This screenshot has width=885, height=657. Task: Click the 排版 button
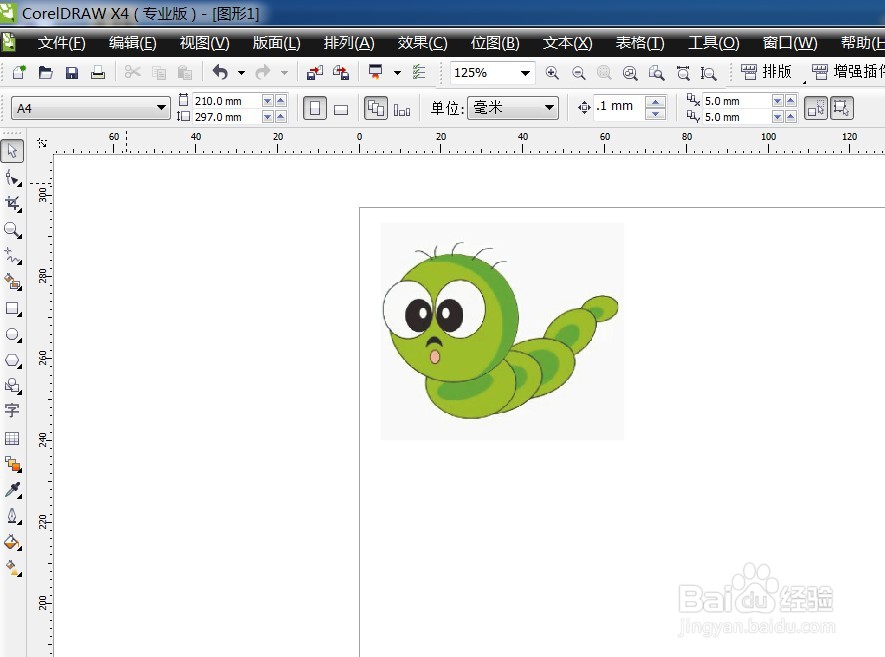[766, 72]
